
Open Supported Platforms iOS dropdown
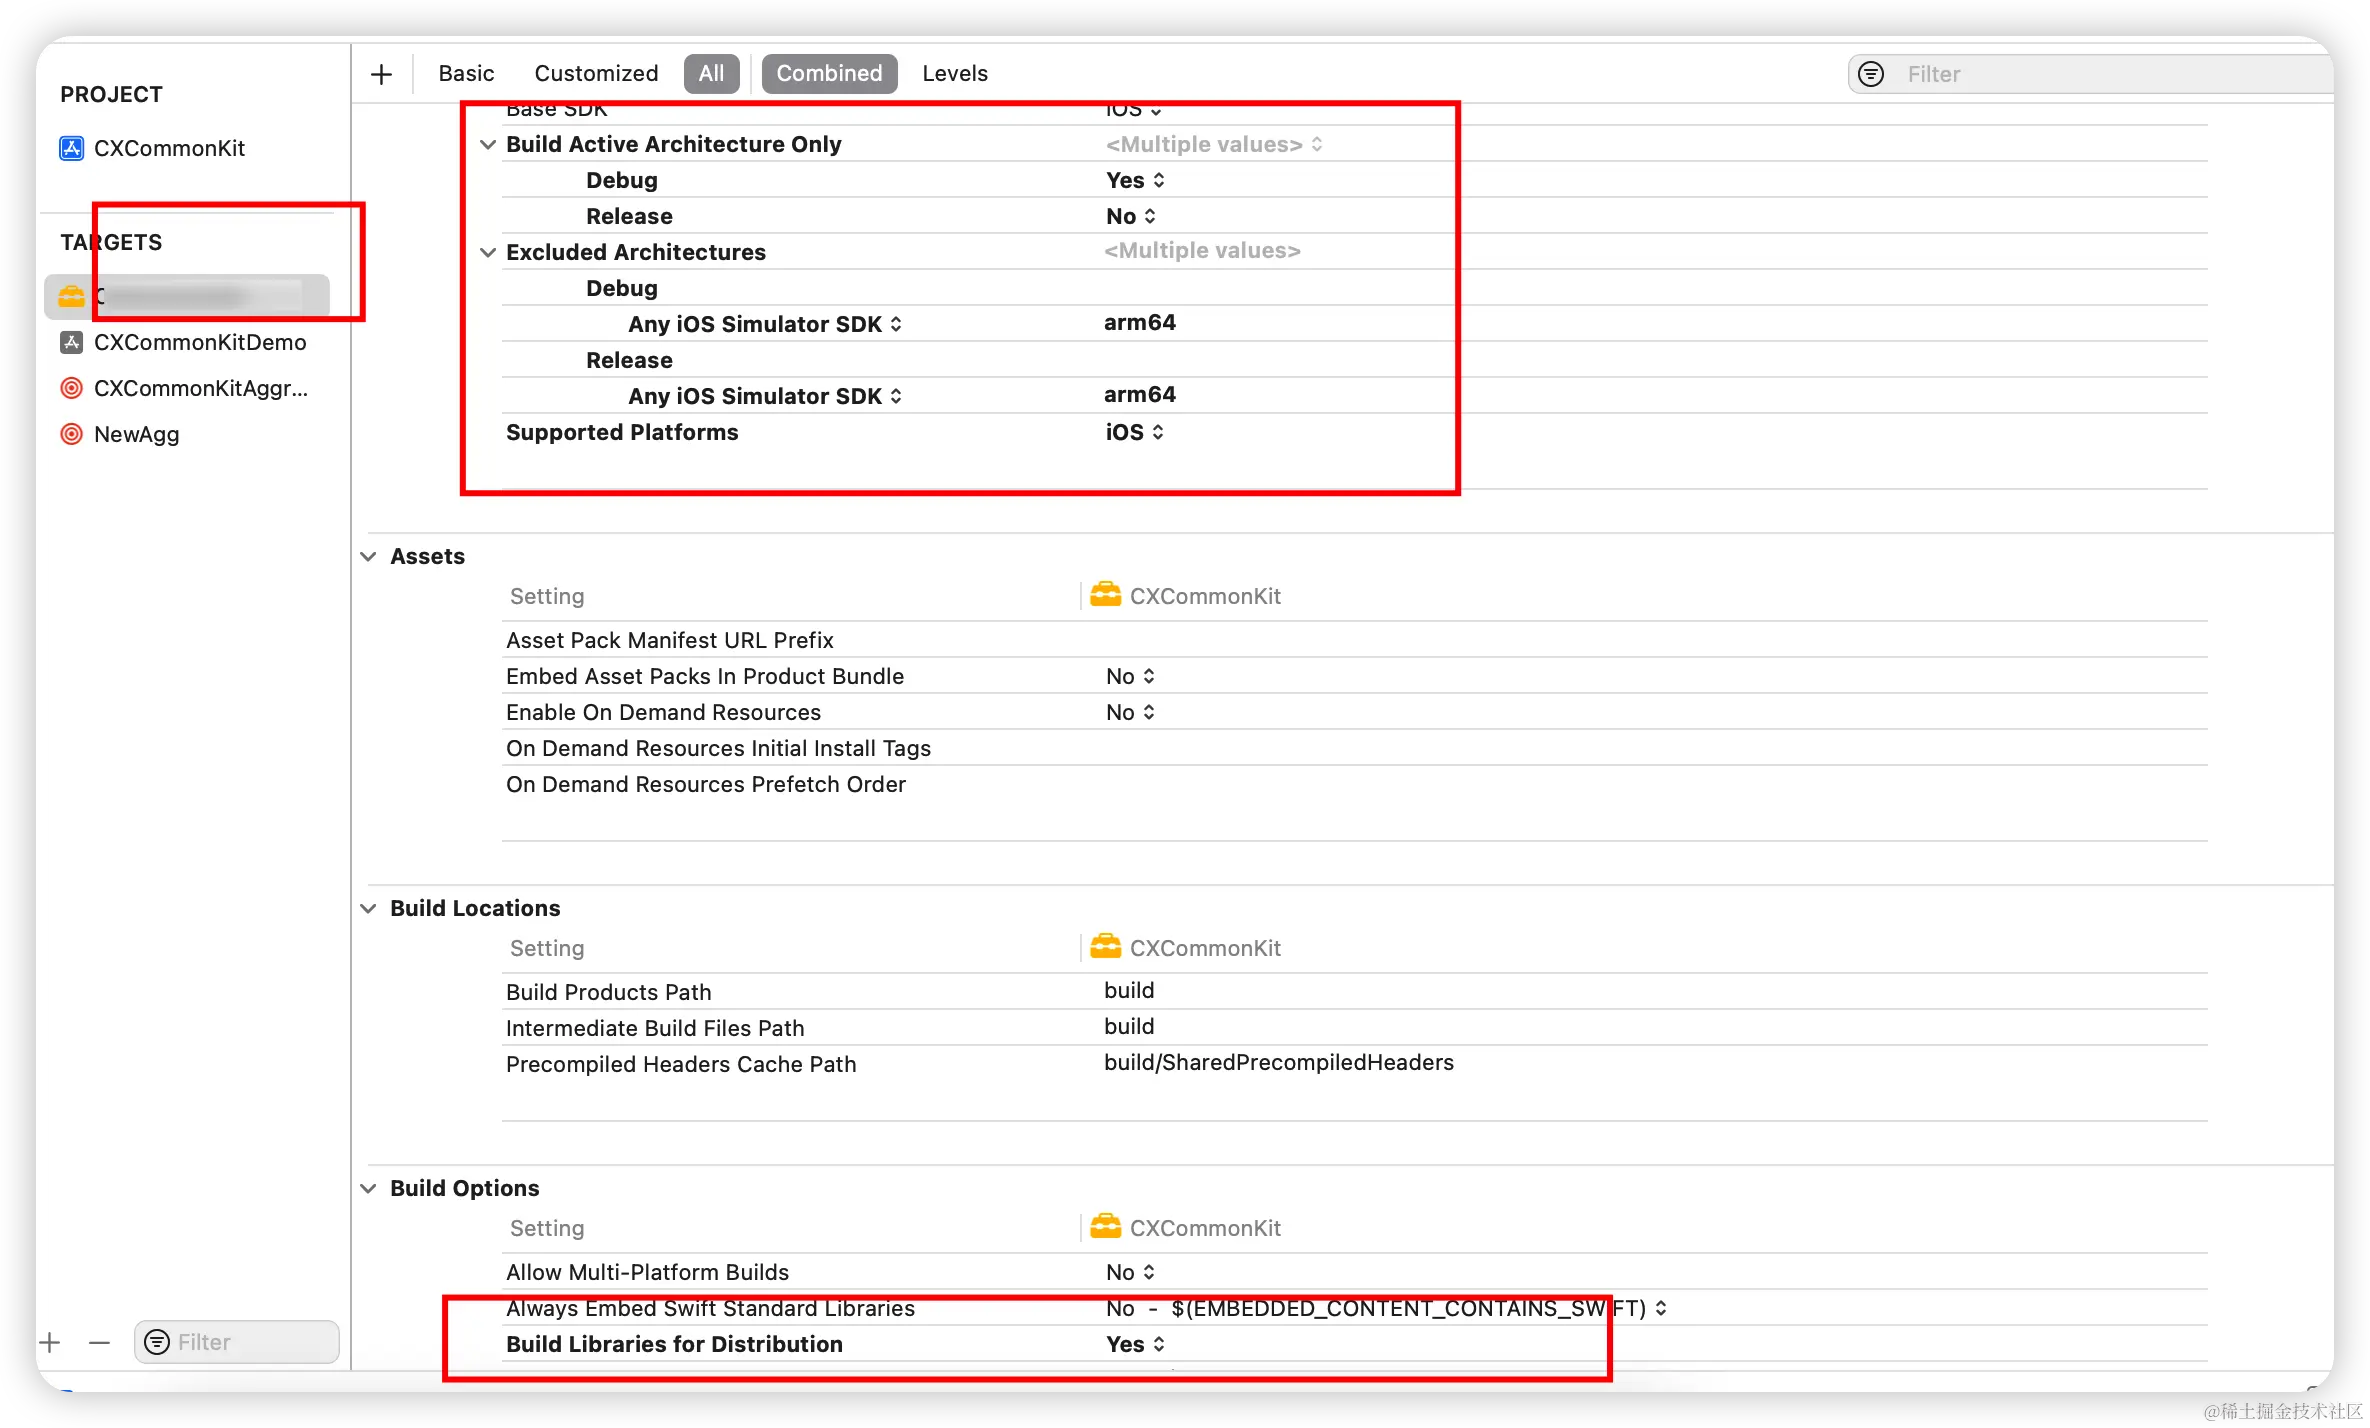pyautogui.click(x=1134, y=432)
